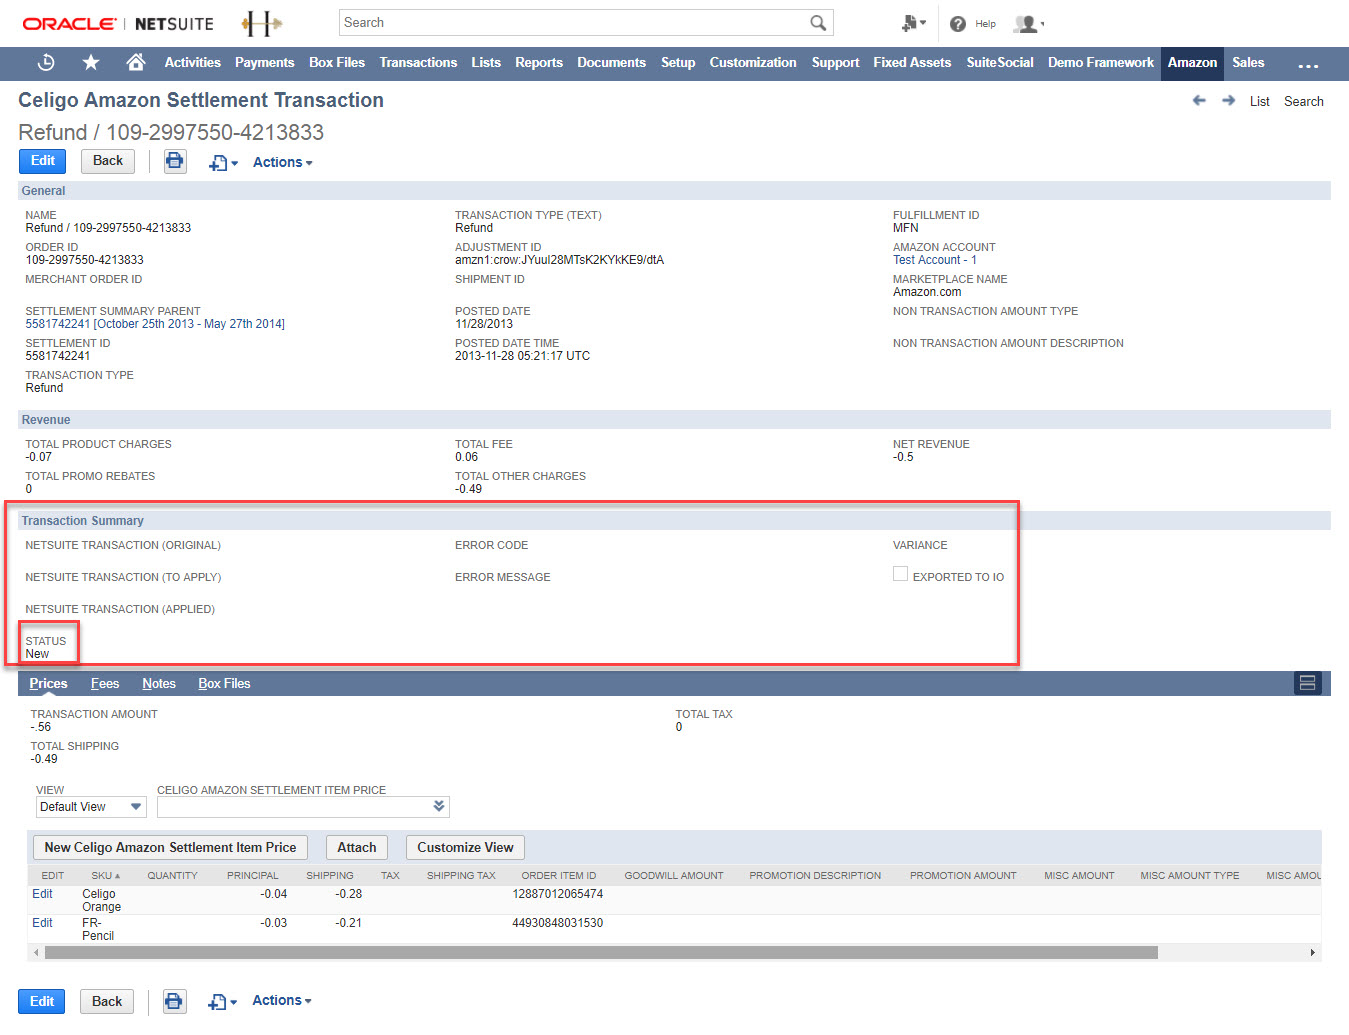Open the Test Account - 1 link
The height and width of the screenshot is (1035, 1349).
pyautogui.click(x=935, y=260)
